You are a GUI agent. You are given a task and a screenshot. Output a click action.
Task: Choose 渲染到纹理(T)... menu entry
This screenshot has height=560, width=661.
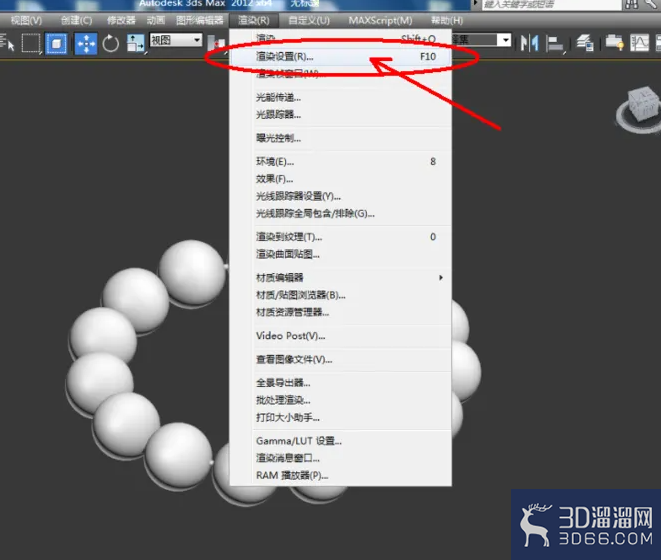341,237
